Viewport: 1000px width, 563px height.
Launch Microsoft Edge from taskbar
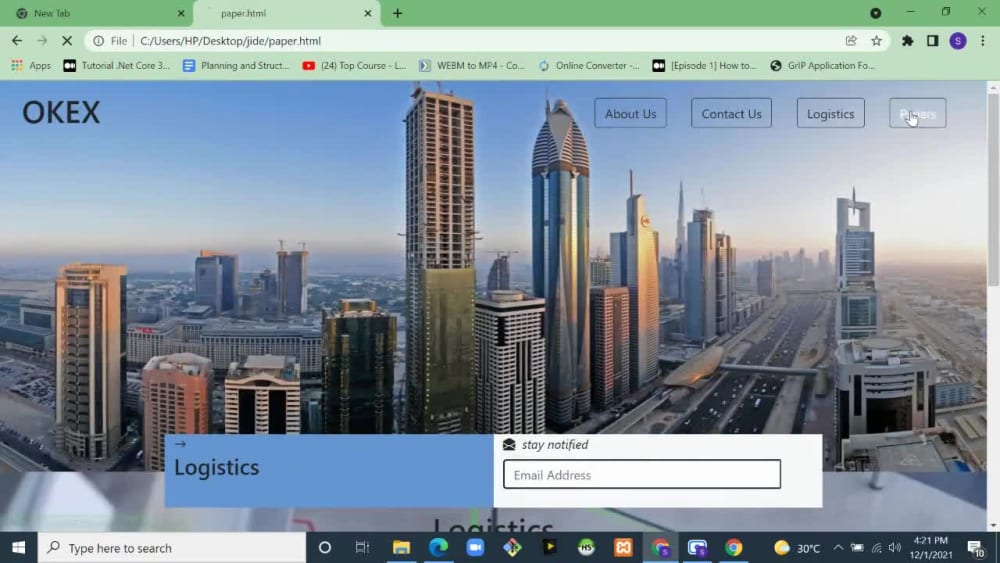pos(438,548)
